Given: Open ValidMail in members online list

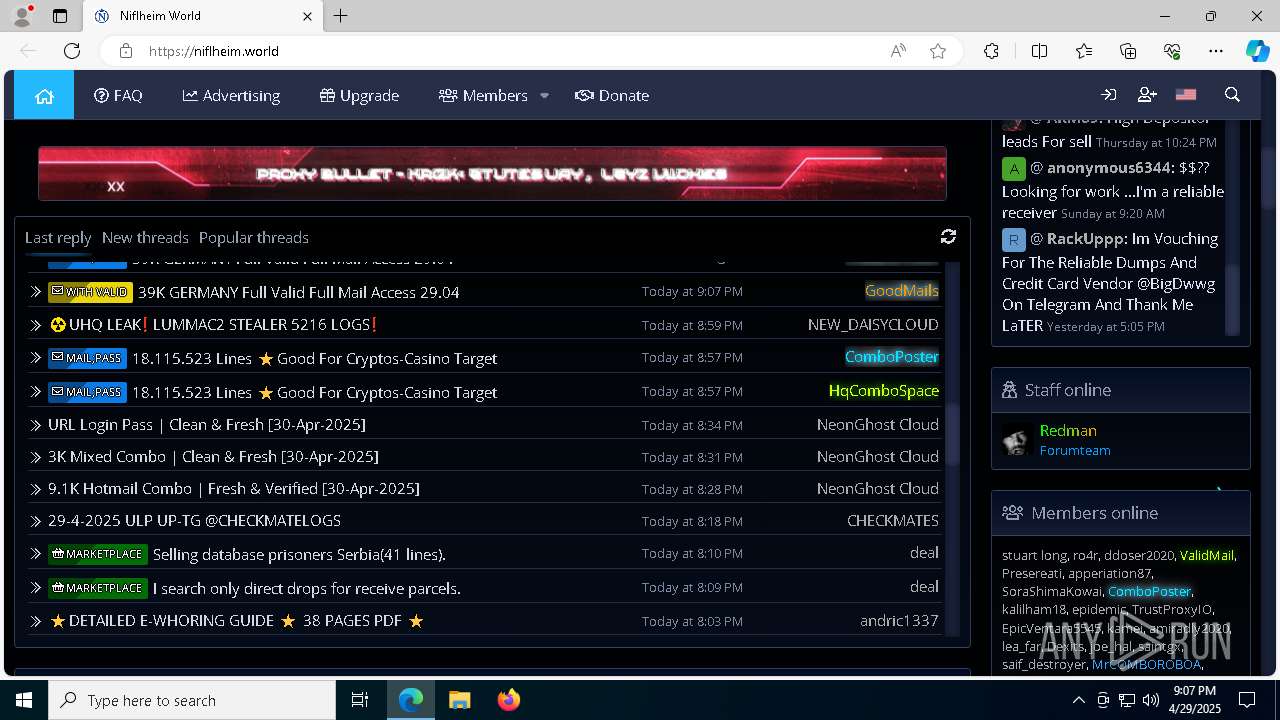Looking at the screenshot, I should [1207, 555].
